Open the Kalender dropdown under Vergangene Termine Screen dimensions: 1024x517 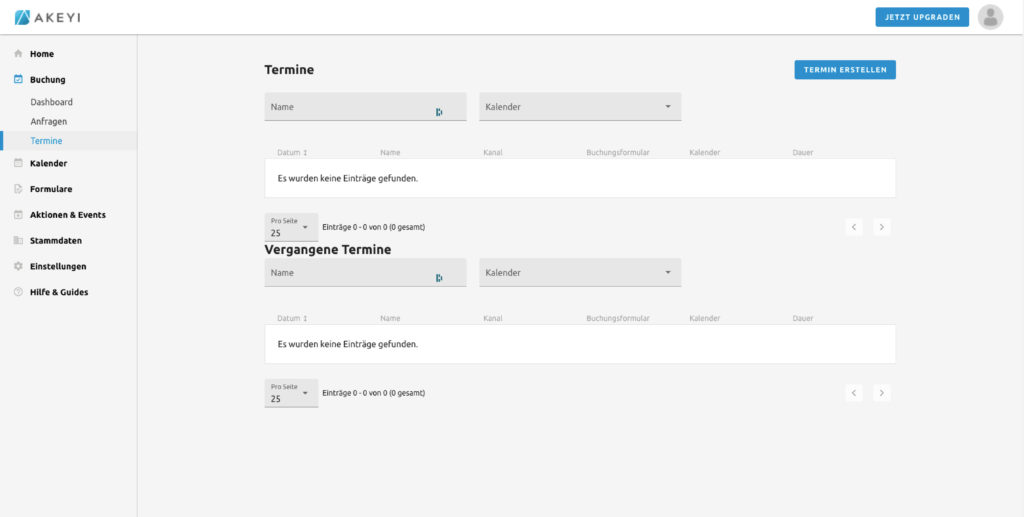(x=580, y=273)
